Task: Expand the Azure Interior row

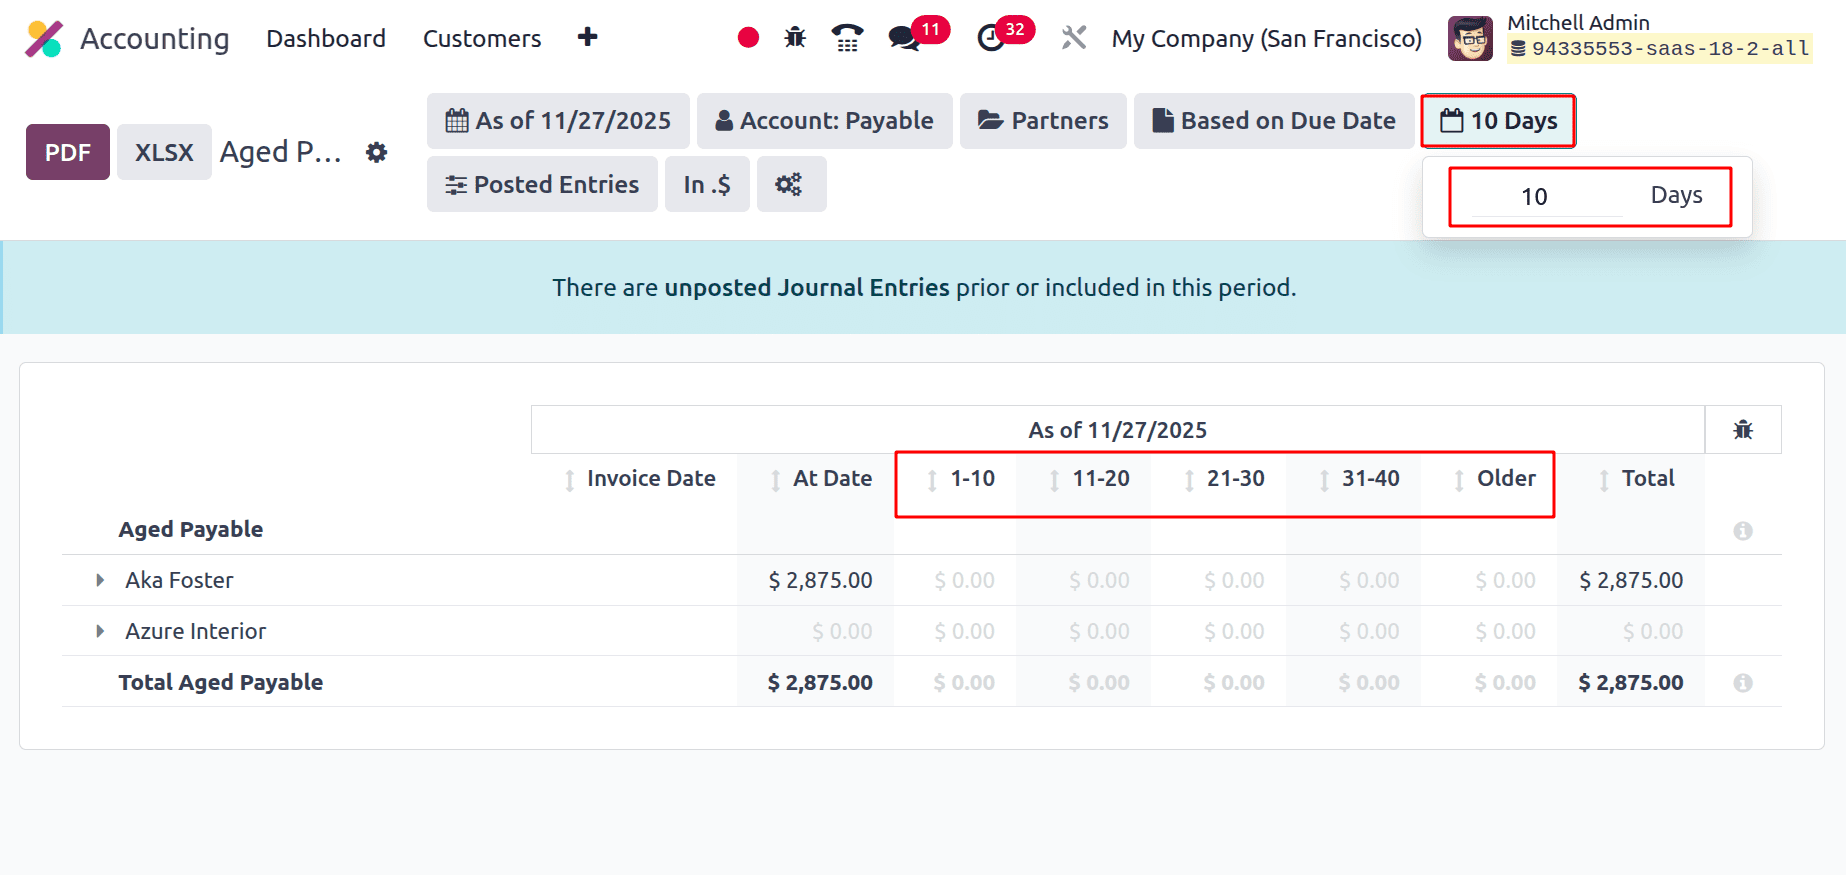Action: 99,631
